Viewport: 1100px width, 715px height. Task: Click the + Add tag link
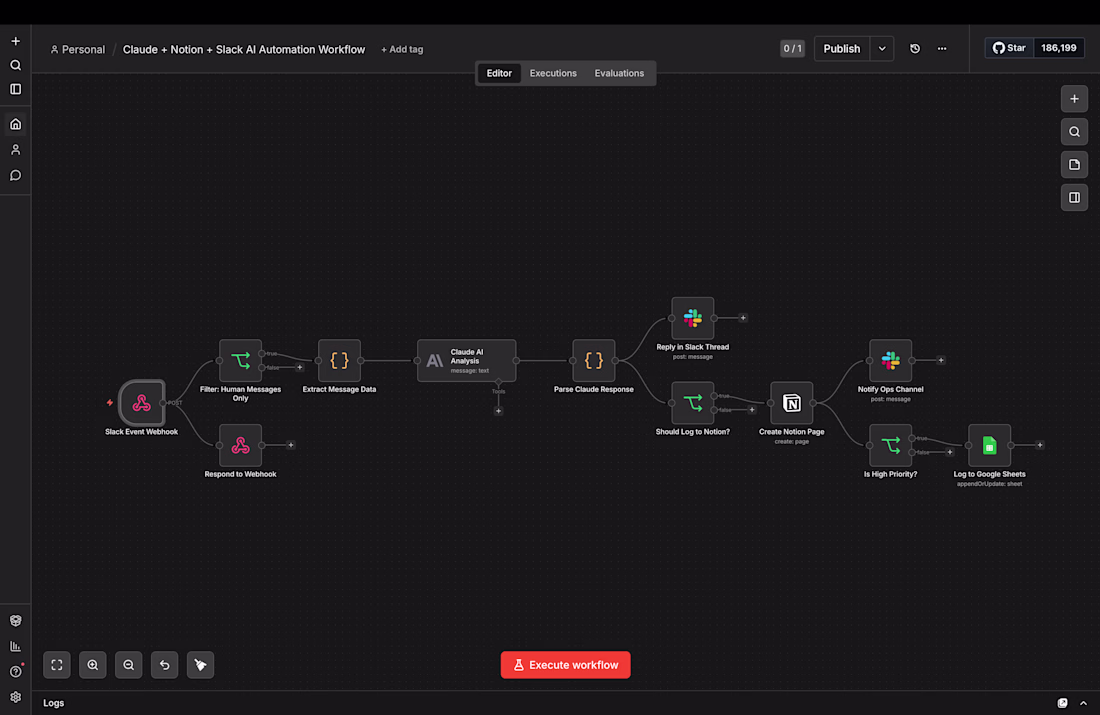(402, 49)
